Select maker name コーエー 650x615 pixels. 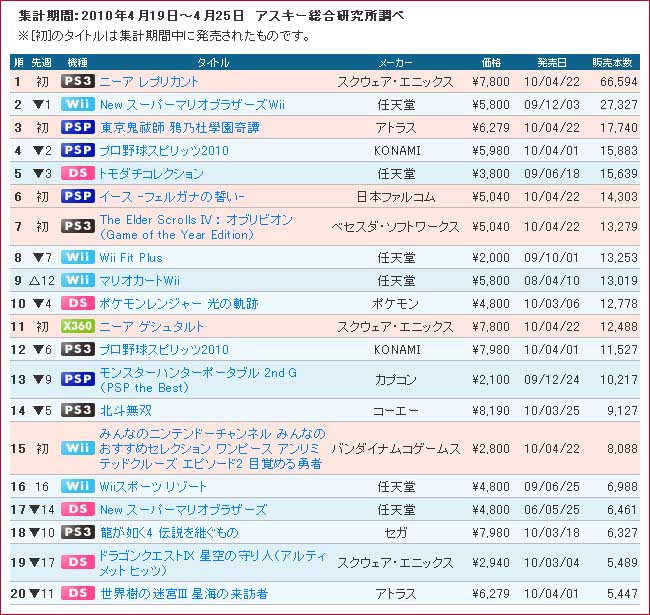[x=395, y=411]
